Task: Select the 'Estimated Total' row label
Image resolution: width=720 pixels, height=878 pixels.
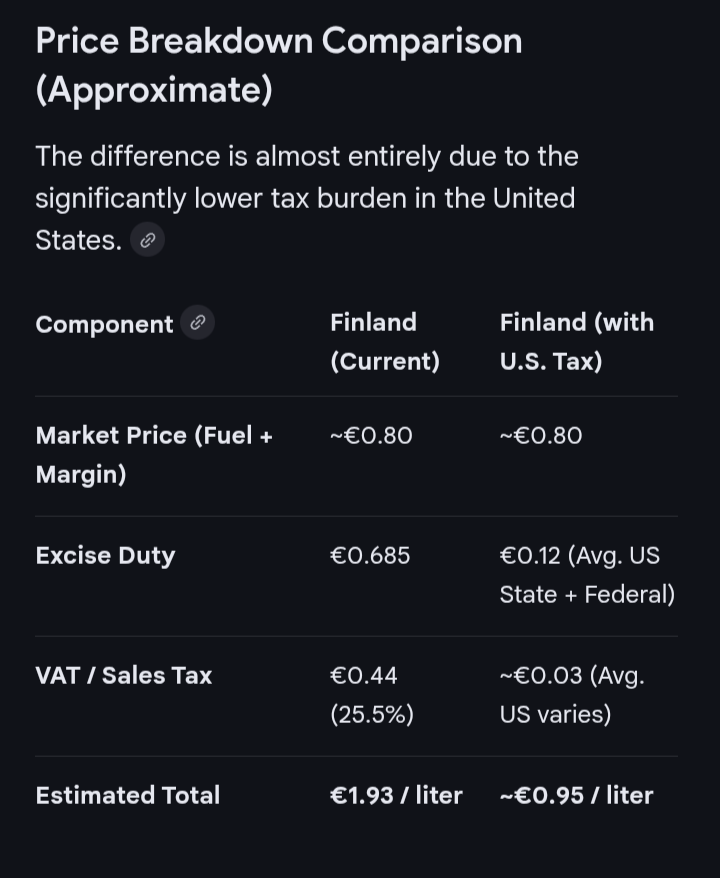Action: [x=128, y=795]
